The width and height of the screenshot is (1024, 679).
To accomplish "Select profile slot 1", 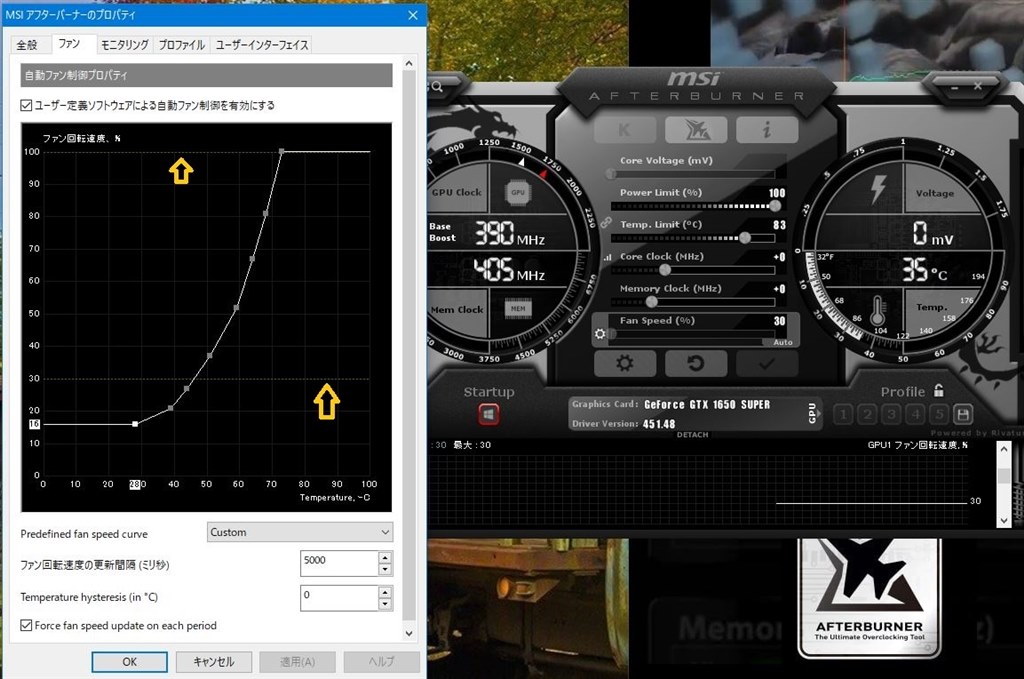I will pyautogui.click(x=843, y=414).
